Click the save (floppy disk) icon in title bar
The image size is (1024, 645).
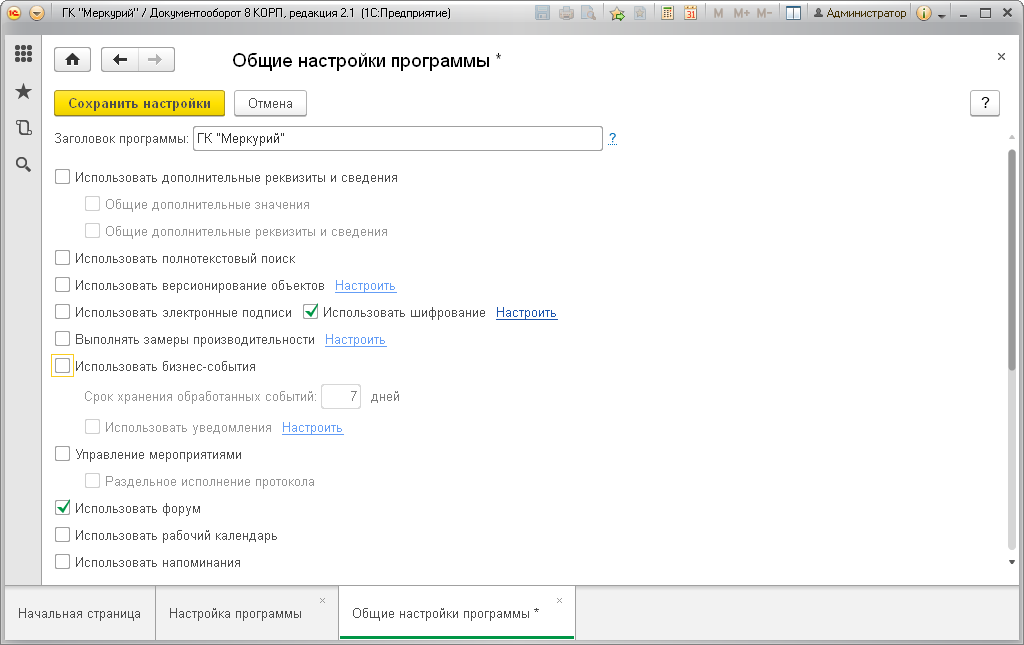[542, 13]
